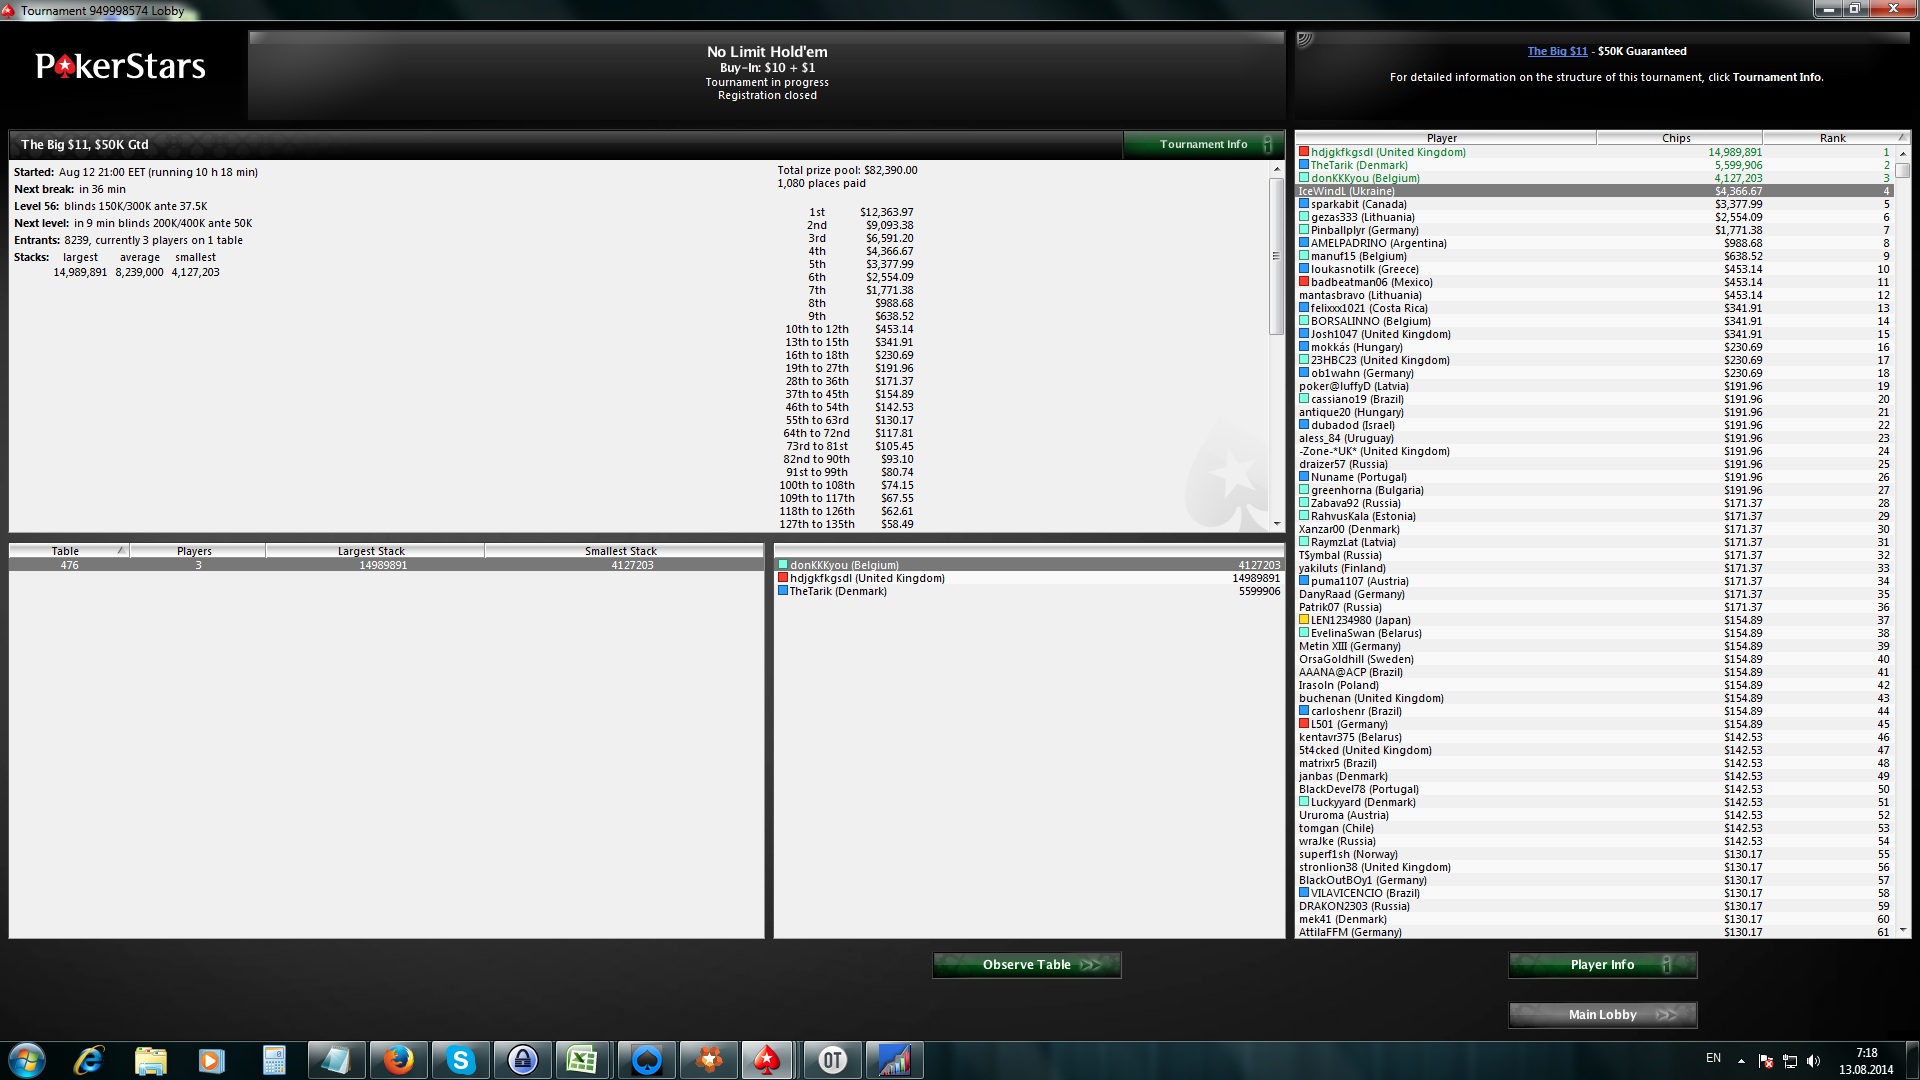
Task: Click the PokerStars logo
Action: click(x=120, y=66)
